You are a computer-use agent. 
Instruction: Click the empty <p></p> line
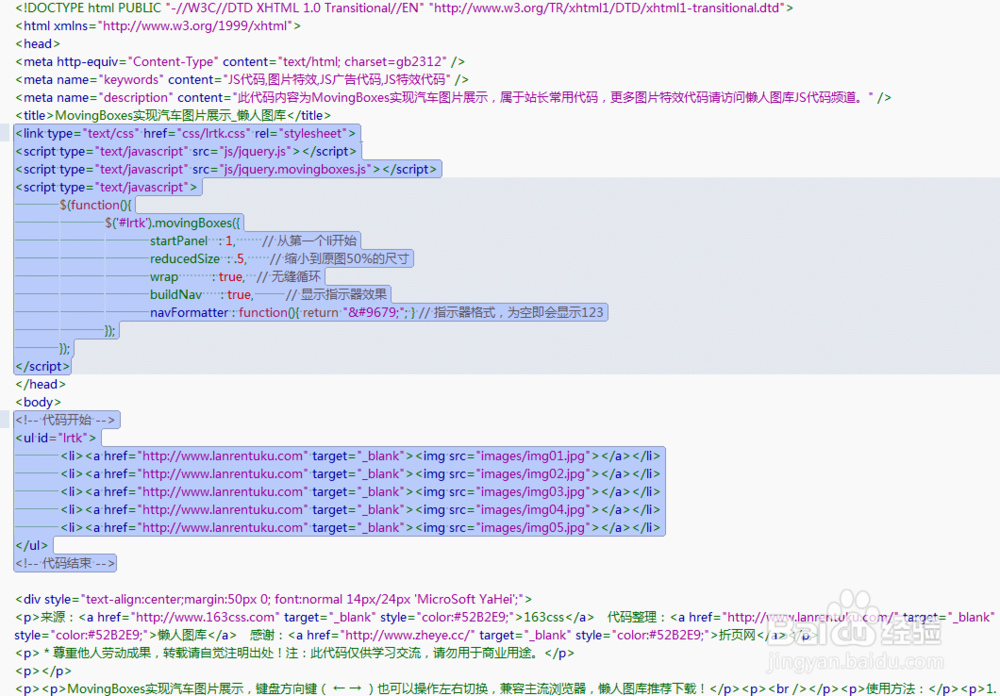coord(43,671)
